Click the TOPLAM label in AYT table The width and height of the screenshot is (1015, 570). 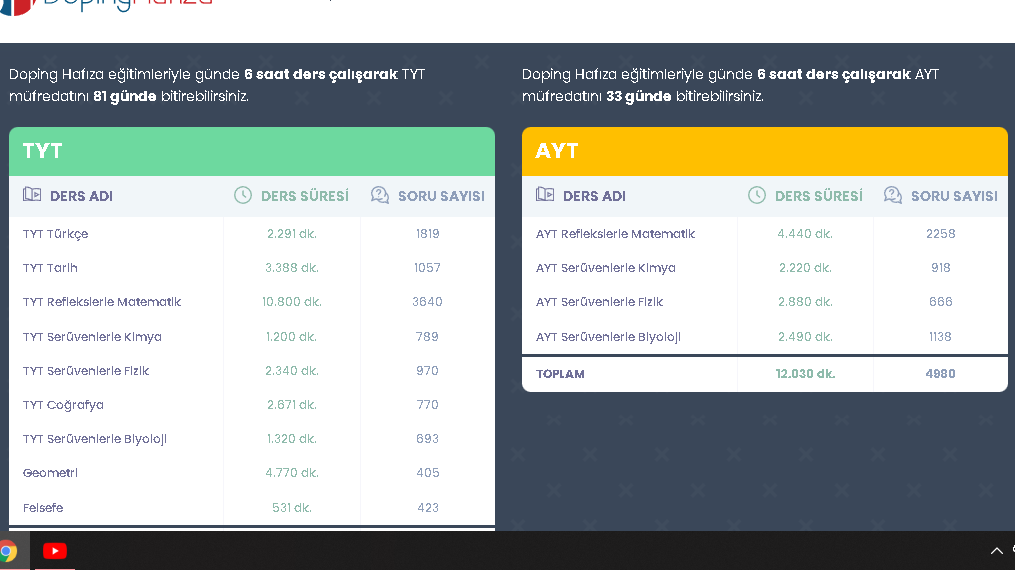click(x=560, y=374)
